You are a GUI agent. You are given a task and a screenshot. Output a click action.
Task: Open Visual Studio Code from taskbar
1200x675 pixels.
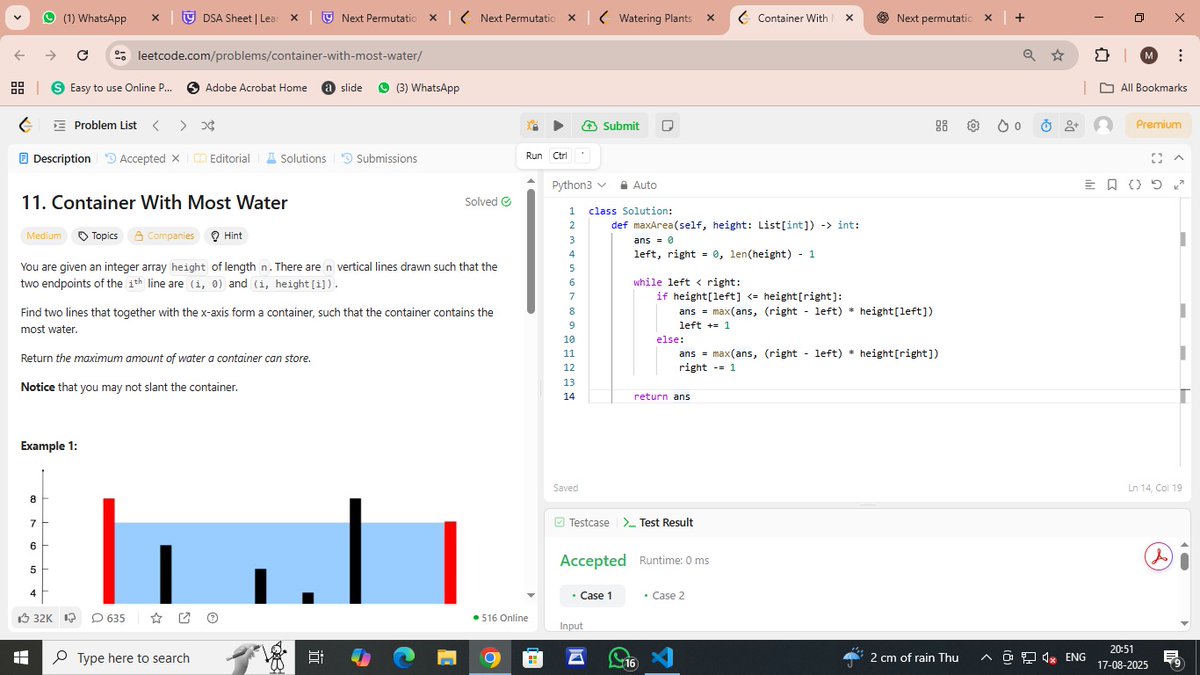point(661,657)
